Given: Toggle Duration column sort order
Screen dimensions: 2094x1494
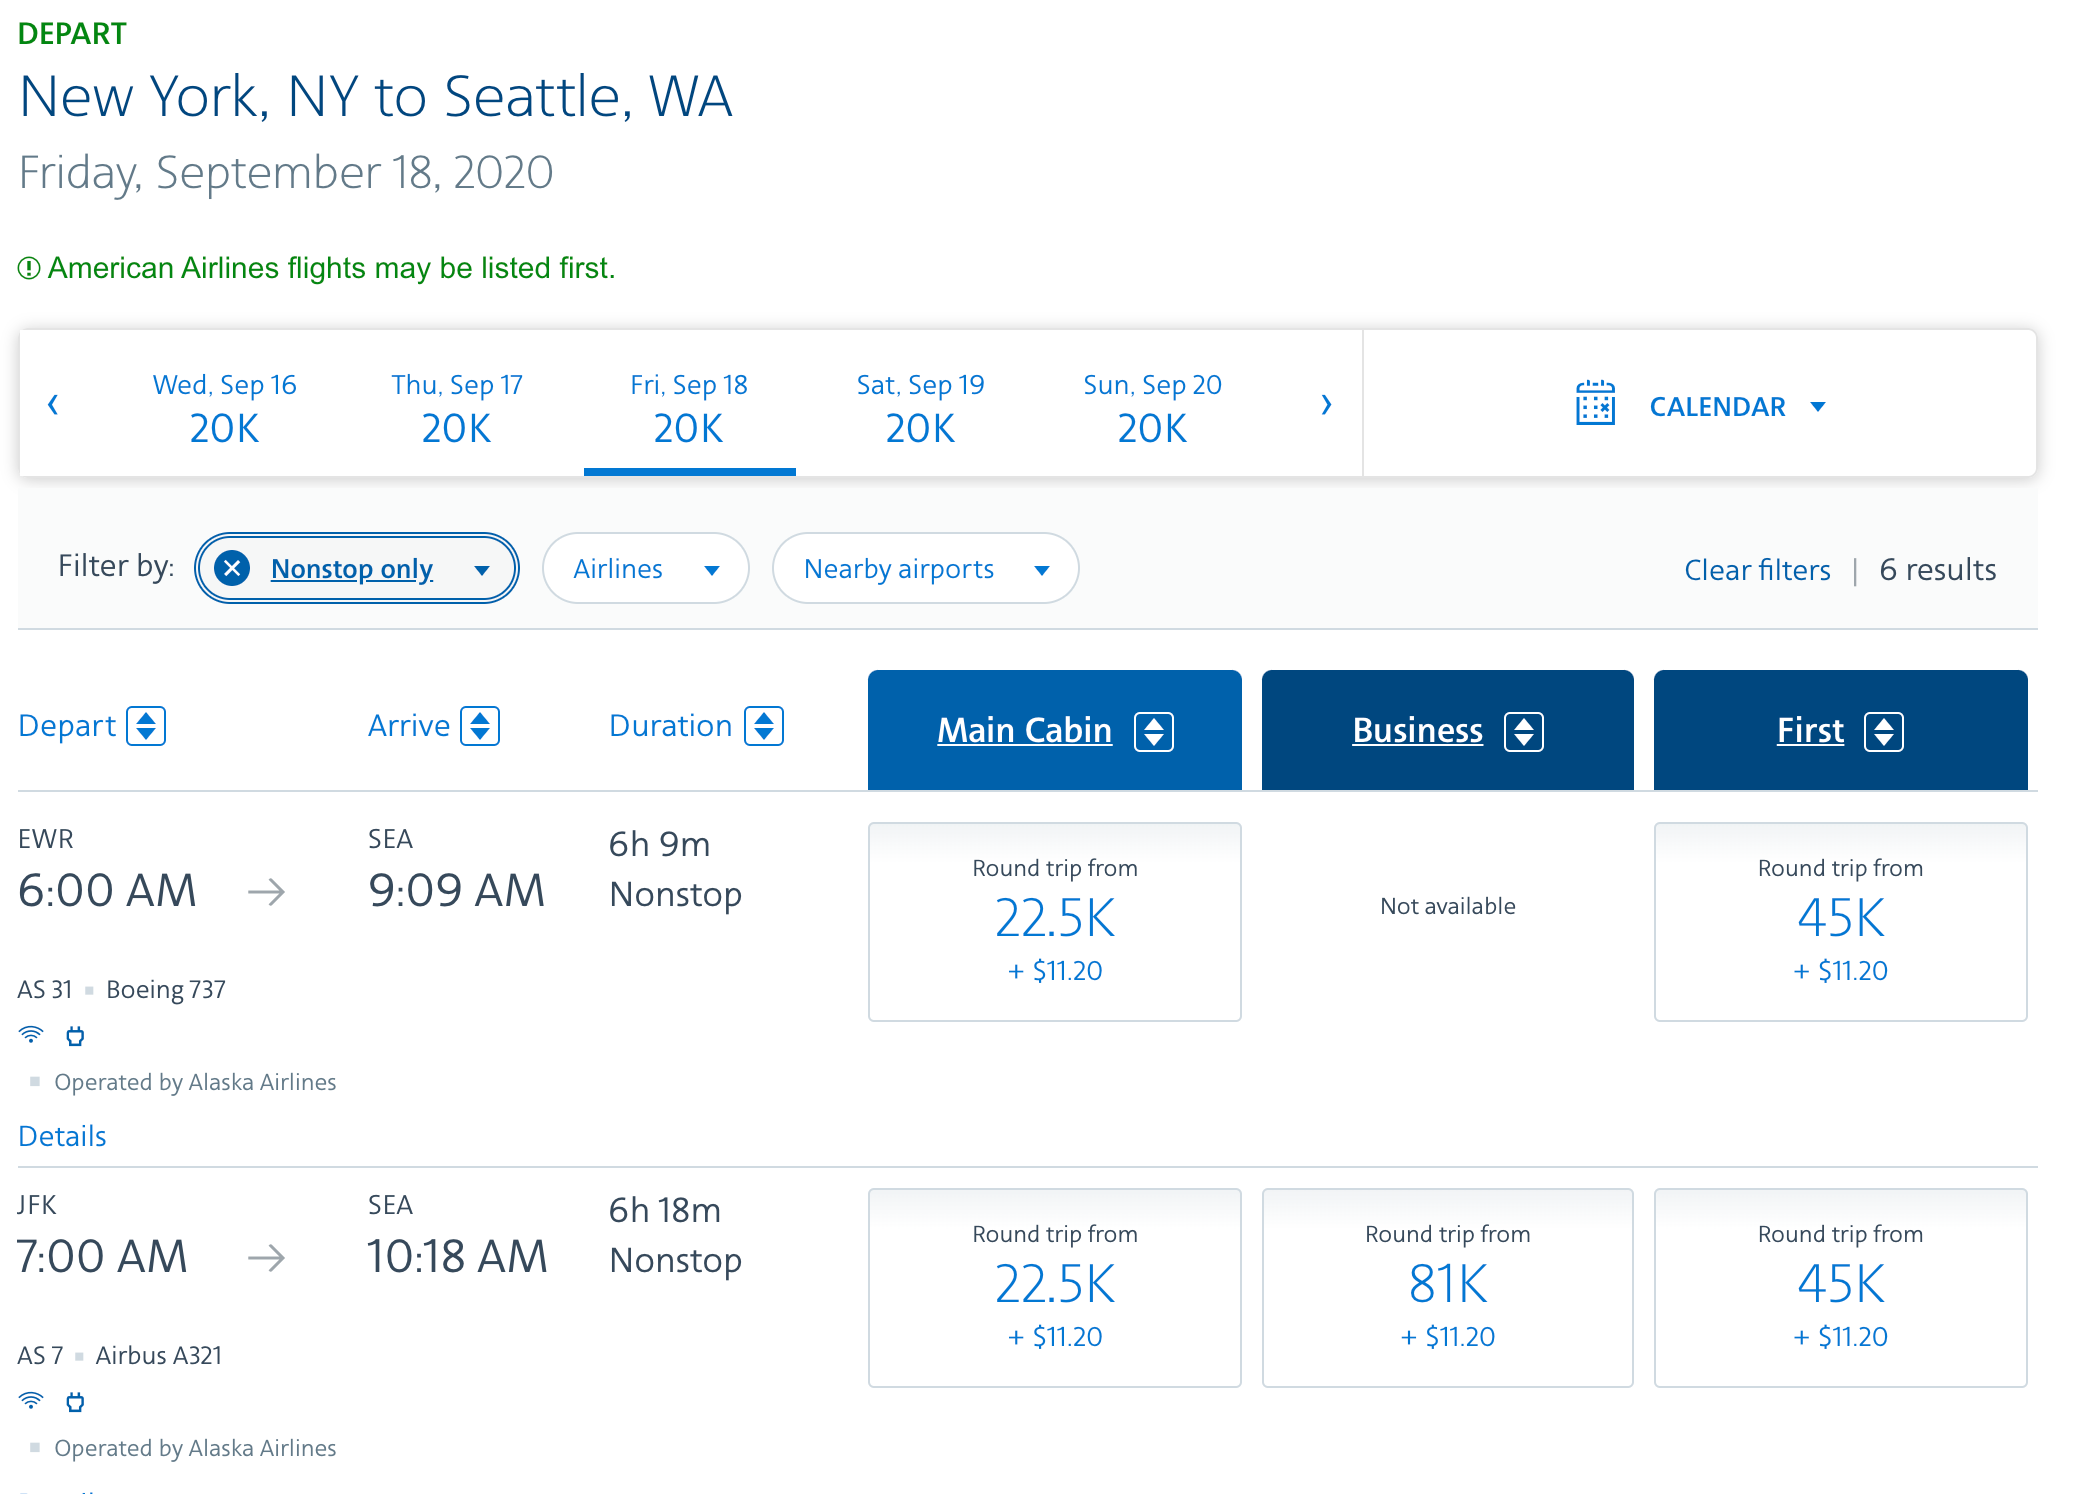Looking at the screenshot, I should click(x=764, y=726).
